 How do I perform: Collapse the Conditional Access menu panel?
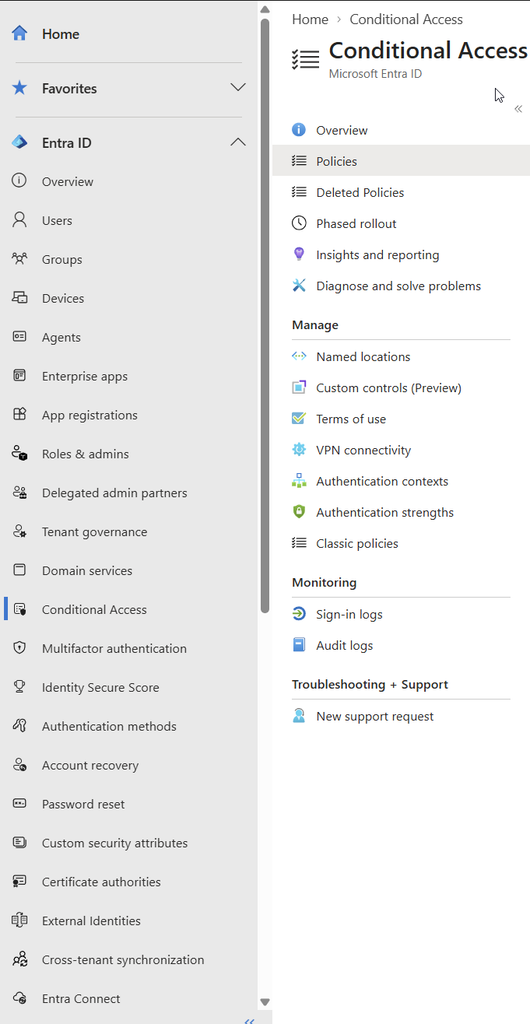[x=519, y=109]
